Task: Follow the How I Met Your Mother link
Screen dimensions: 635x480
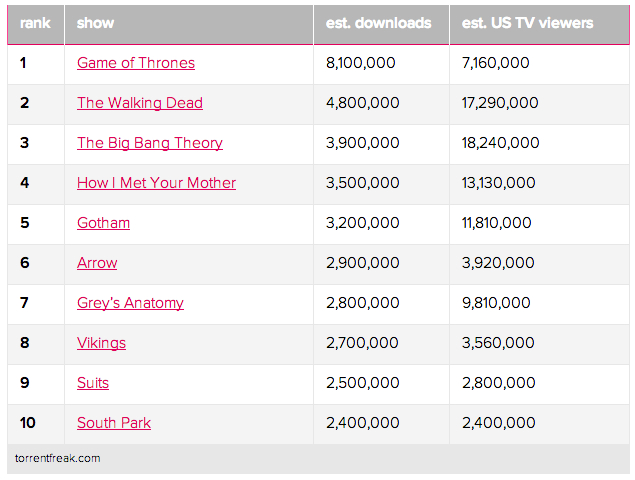Action: [157, 183]
